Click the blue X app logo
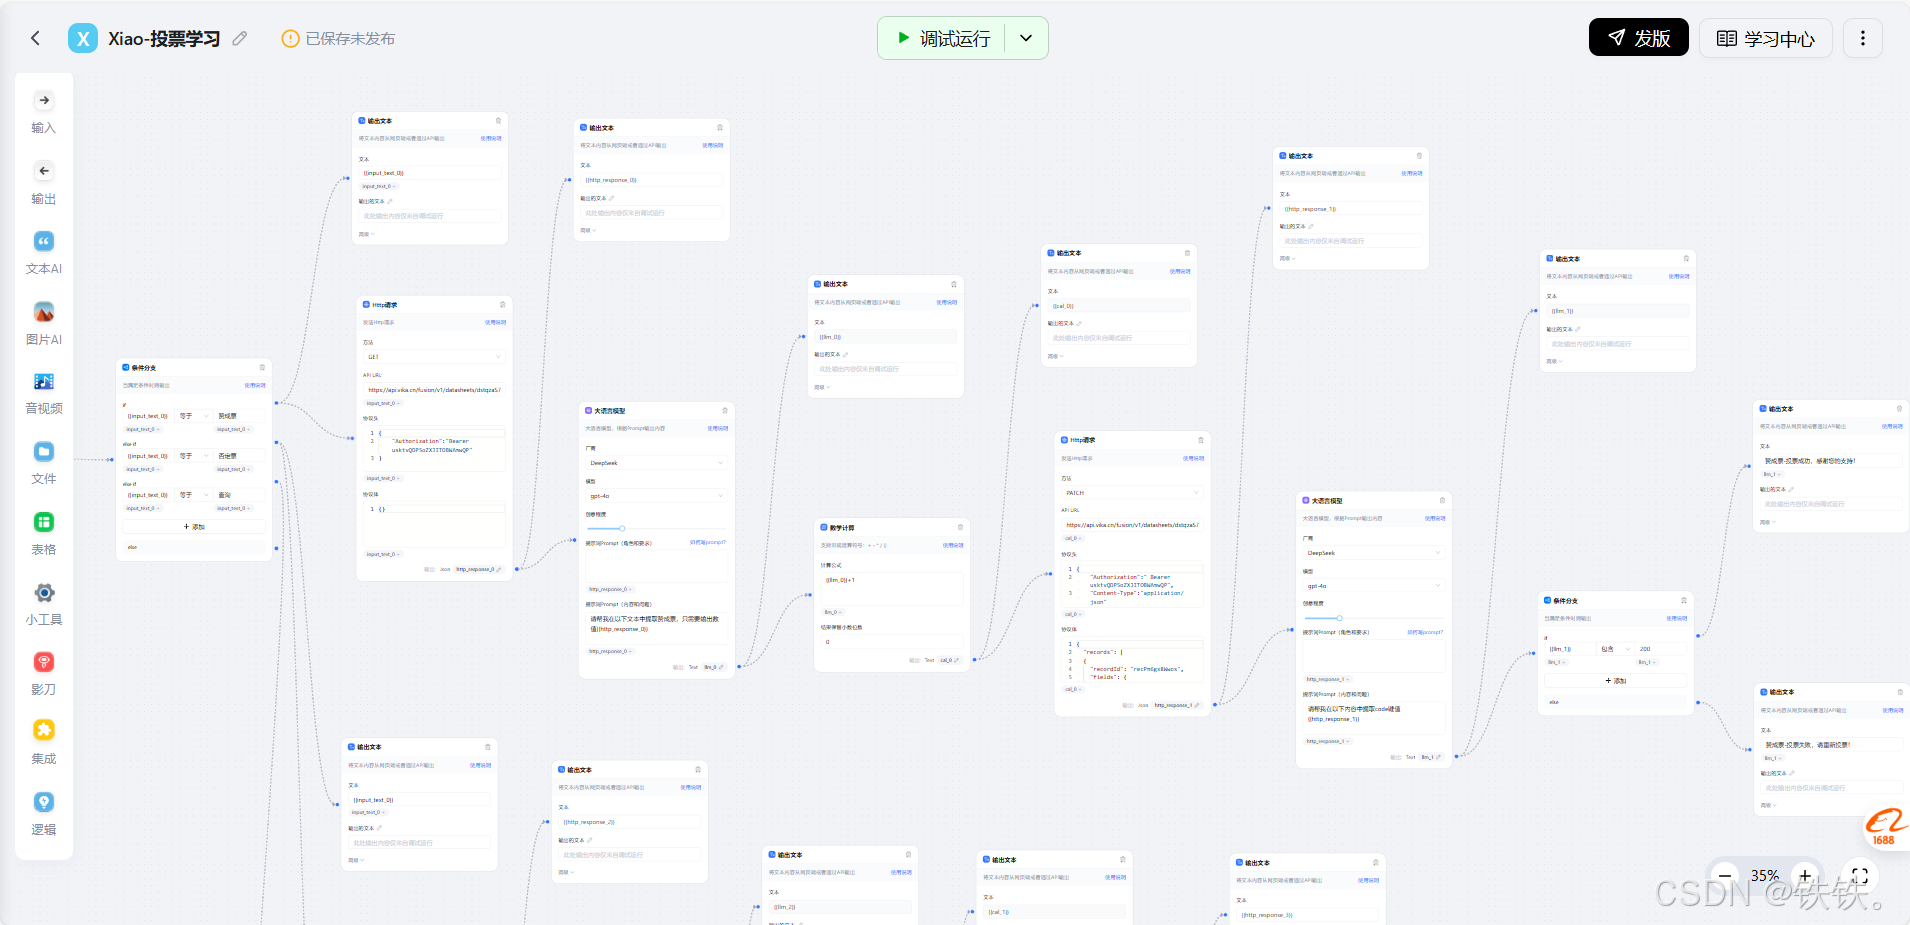This screenshot has height=925, width=1910. click(83, 38)
